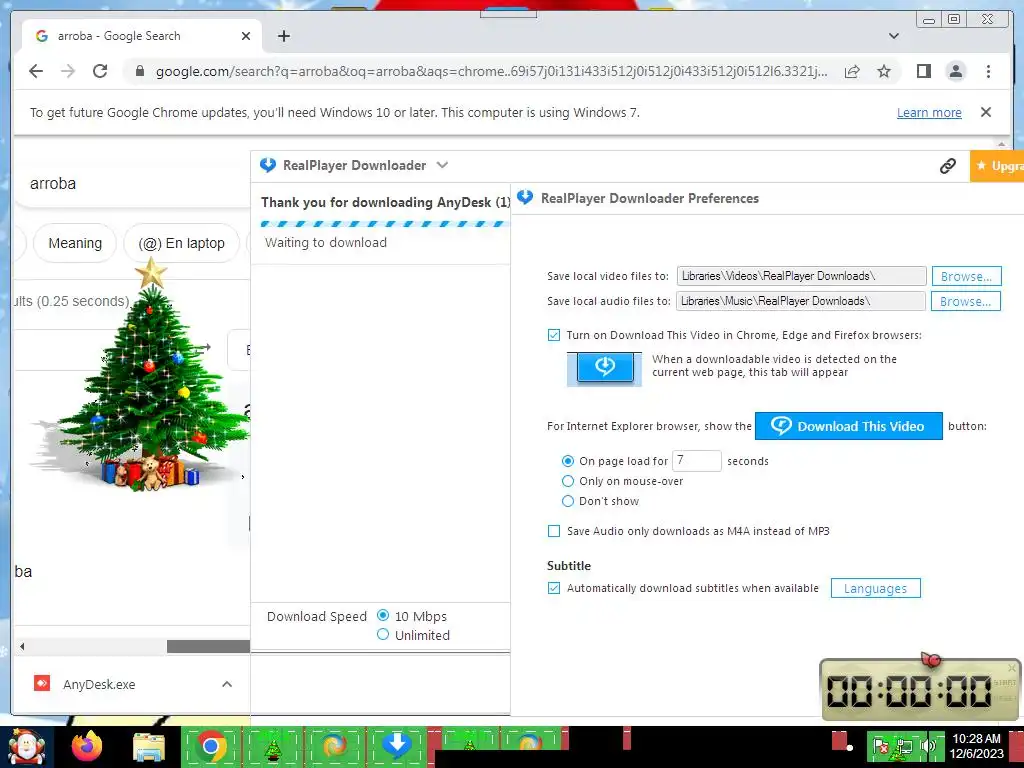Toggle Chrome side panel icon

tap(923, 71)
